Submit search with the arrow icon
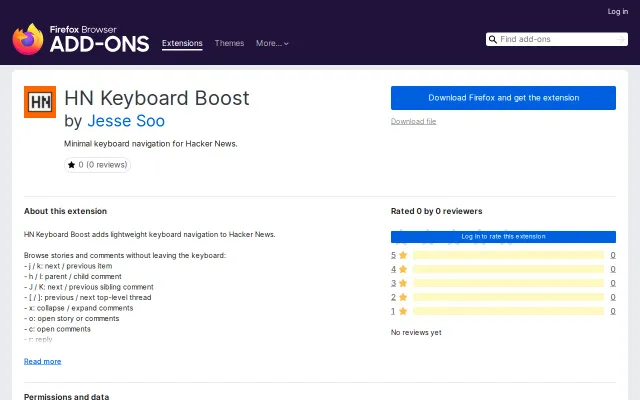The height and width of the screenshot is (400, 640). point(620,39)
